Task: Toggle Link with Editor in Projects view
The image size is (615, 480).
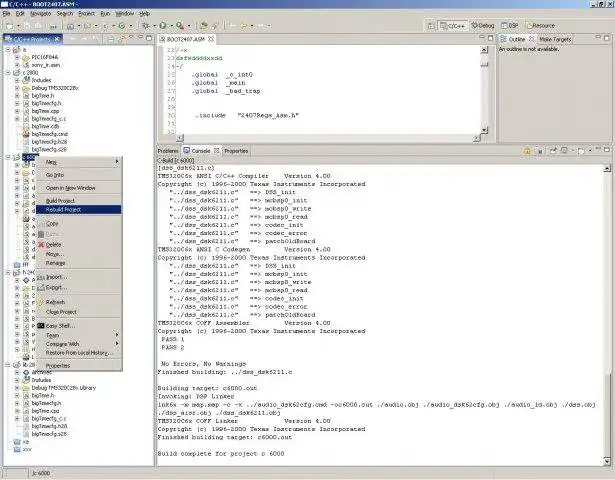Action: click(121, 39)
